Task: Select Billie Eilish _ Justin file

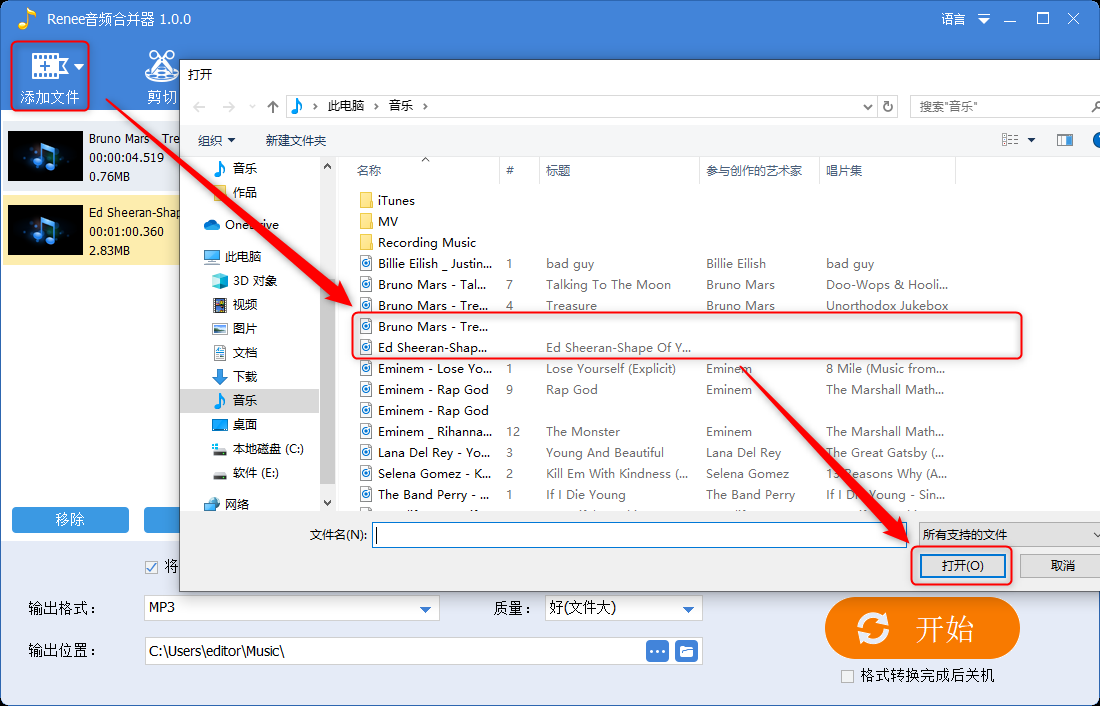Action: (426, 264)
